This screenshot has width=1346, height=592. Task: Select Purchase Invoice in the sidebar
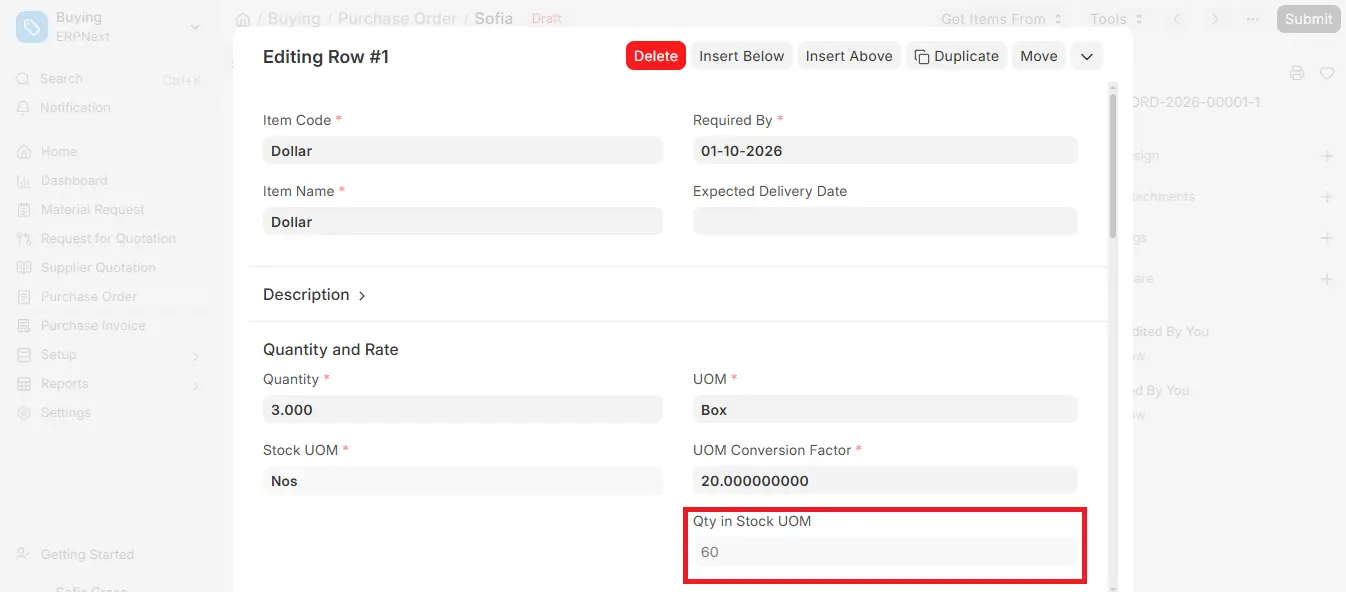(x=93, y=326)
